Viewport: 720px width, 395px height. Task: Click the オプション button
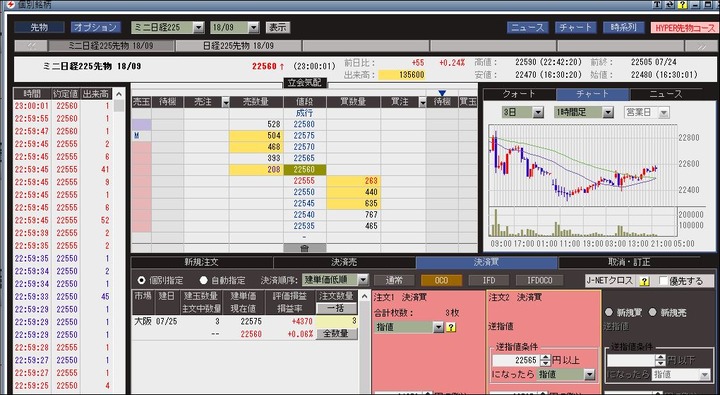[96, 28]
